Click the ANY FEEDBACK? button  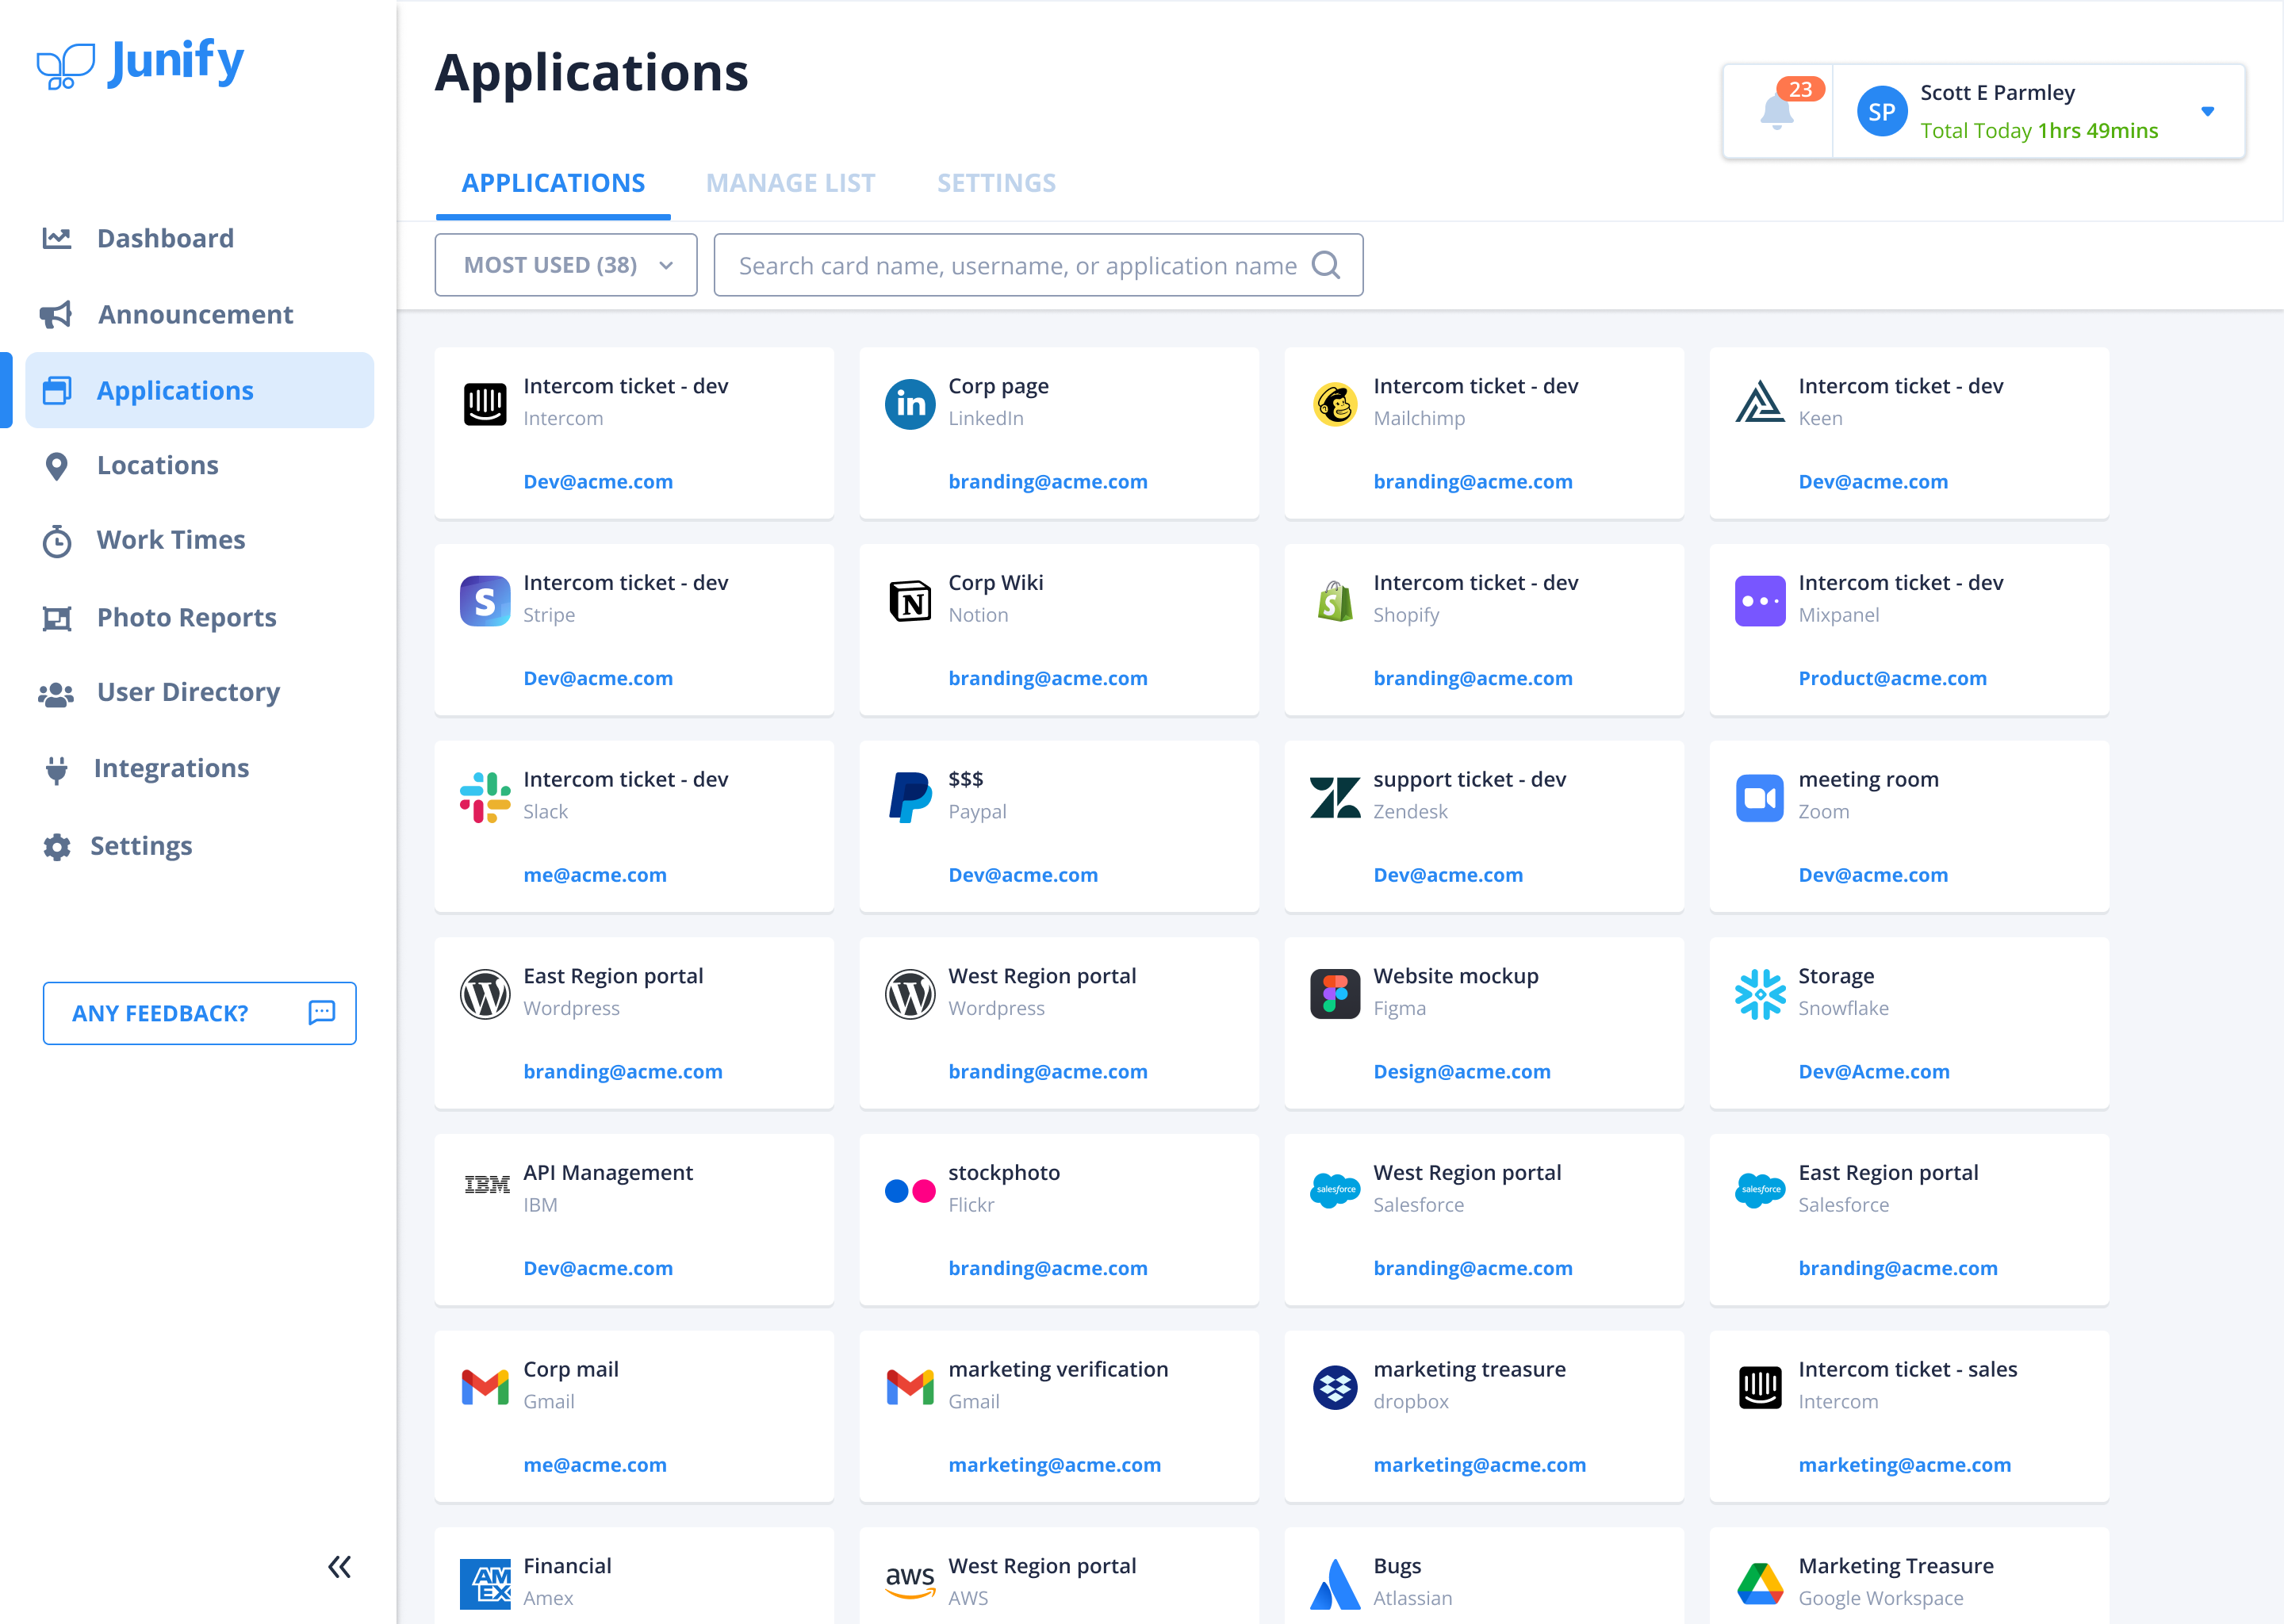[x=199, y=1013]
